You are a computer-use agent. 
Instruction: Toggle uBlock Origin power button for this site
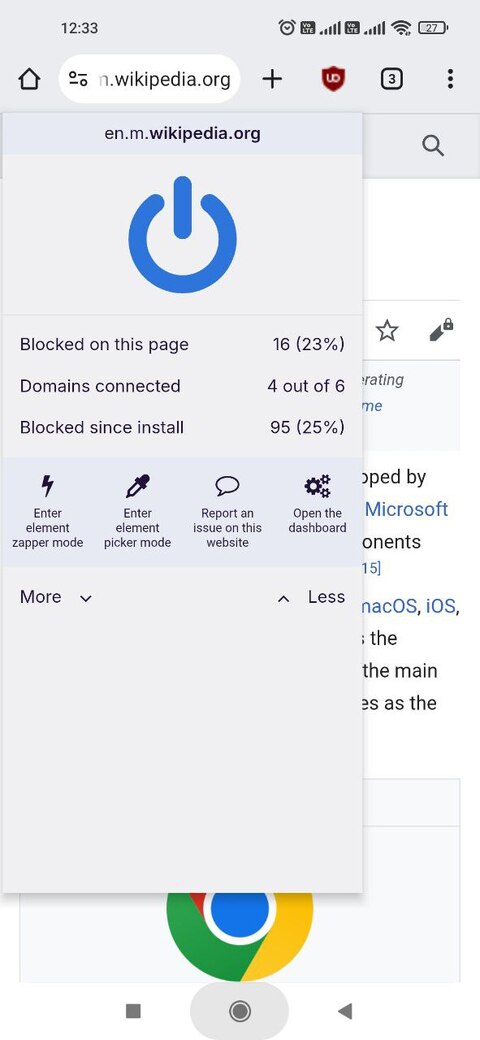pyautogui.click(x=182, y=234)
